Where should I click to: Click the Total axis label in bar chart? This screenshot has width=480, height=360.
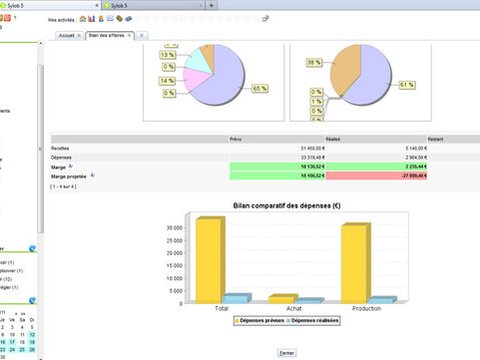[221, 308]
